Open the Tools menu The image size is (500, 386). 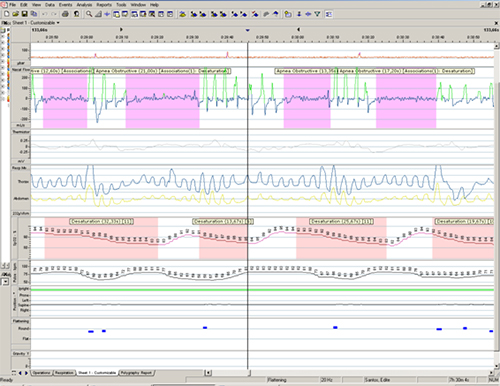click(121, 5)
